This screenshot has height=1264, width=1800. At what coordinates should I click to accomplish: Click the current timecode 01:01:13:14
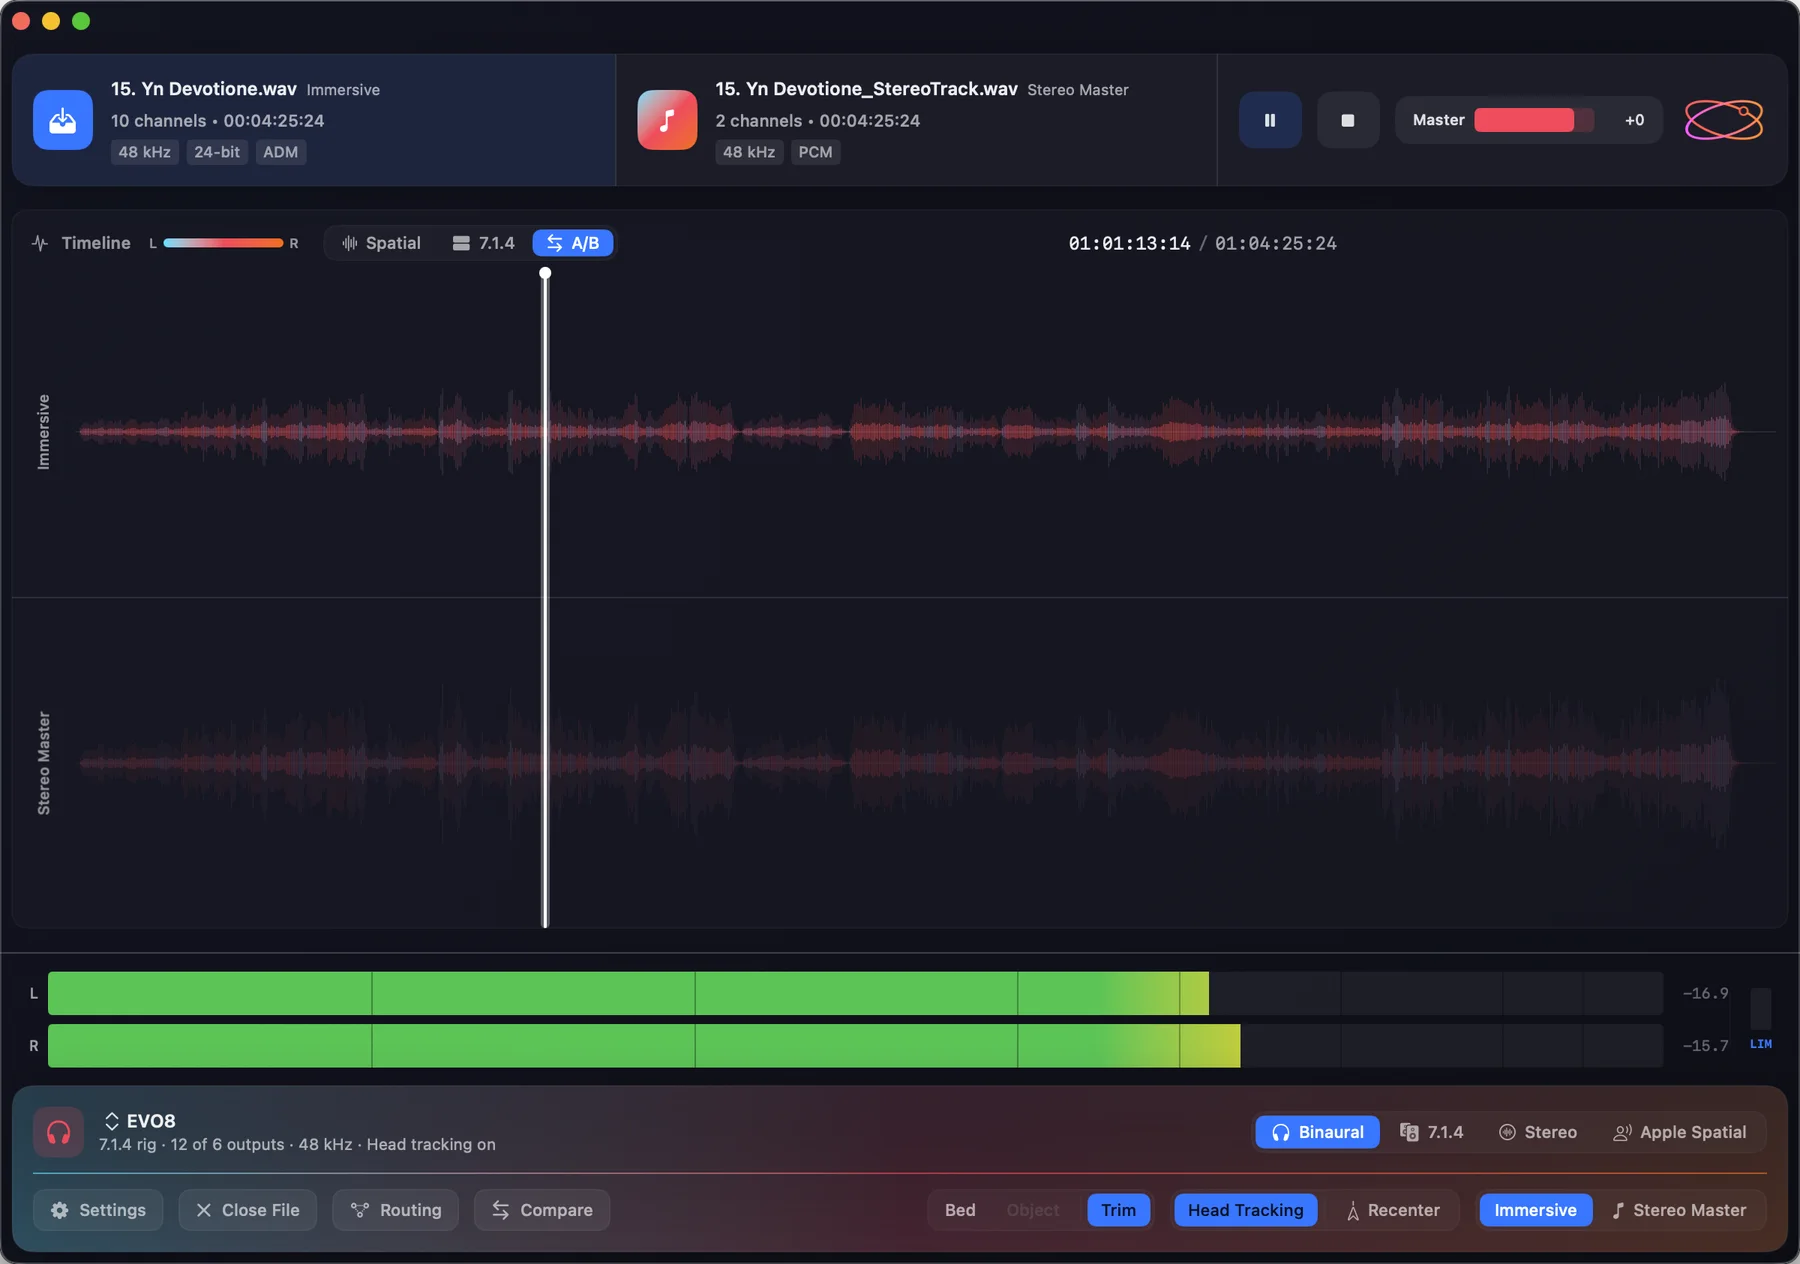coord(1130,243)
